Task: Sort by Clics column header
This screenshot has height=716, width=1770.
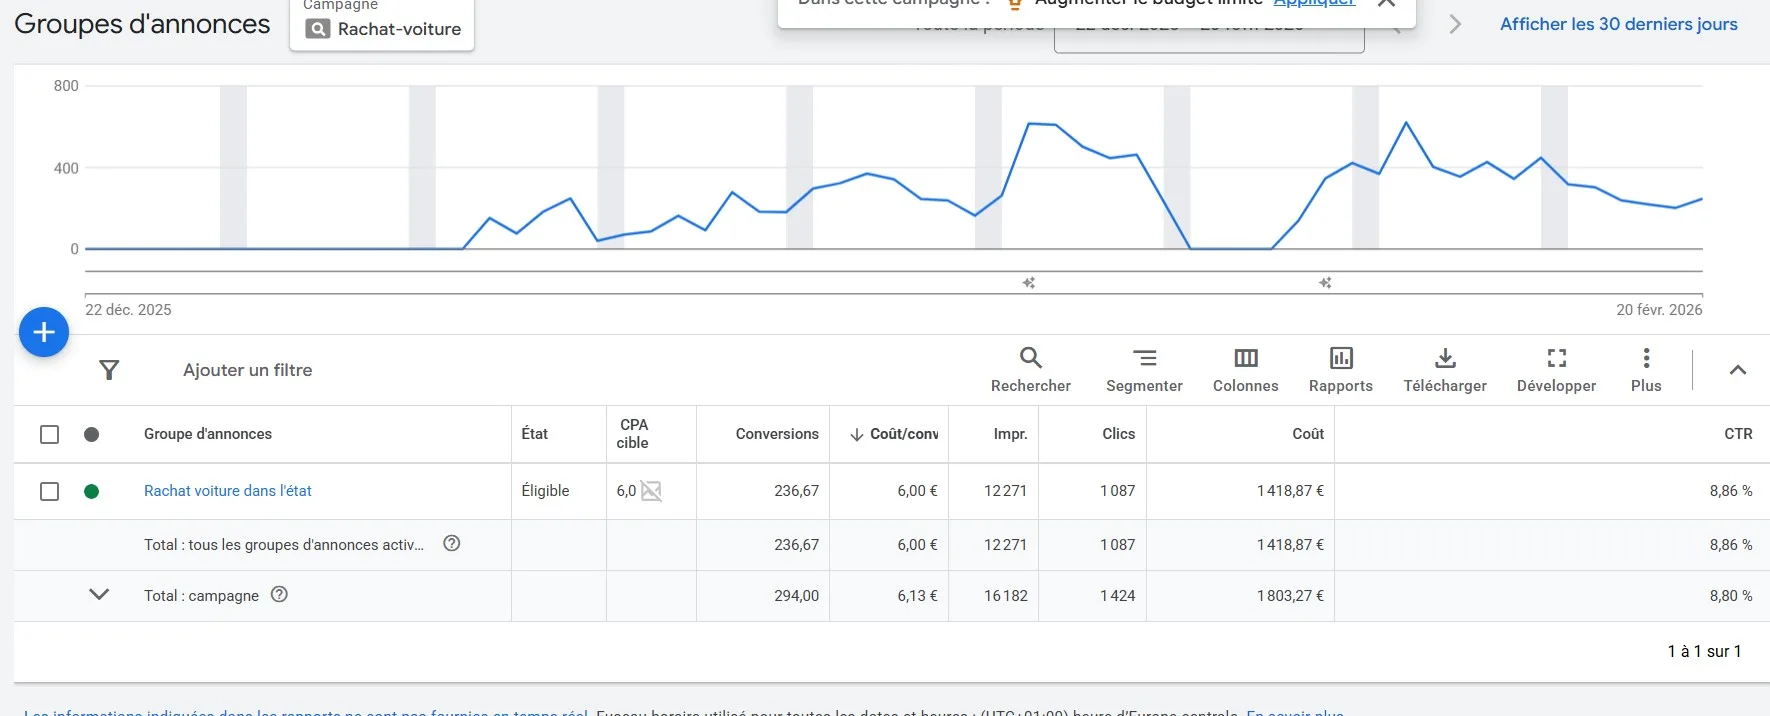Action: coord(1118,434)
